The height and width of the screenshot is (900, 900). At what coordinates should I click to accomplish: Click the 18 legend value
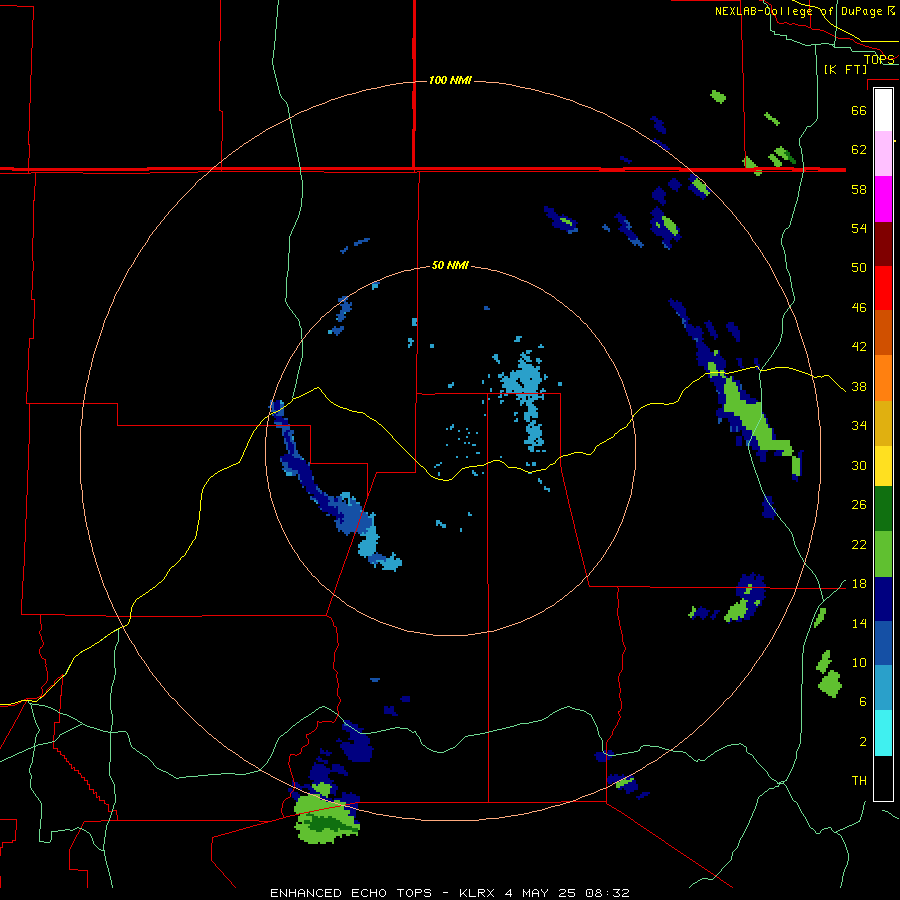coord(859,584)
